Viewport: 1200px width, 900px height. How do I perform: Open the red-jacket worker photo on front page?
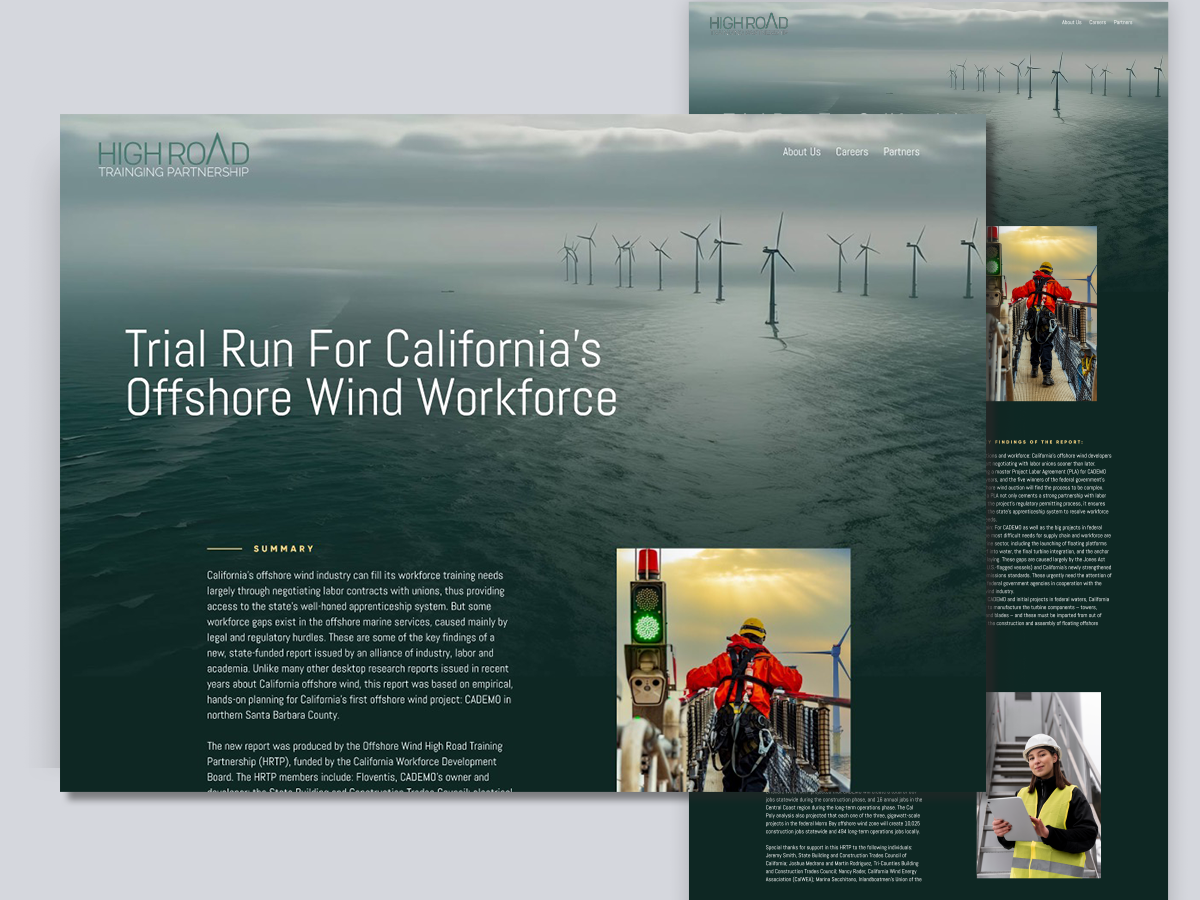pyautogui.click(x=733, y=669)
